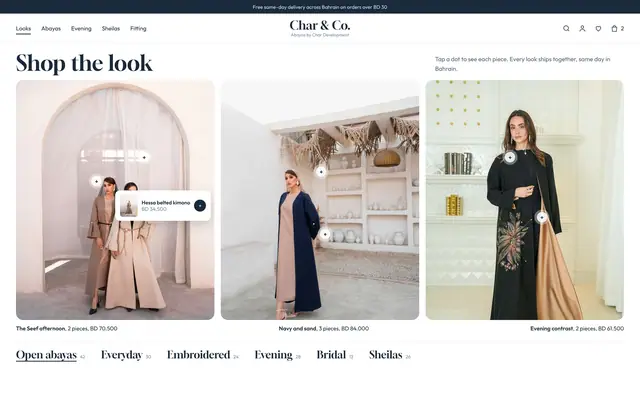
Task: Click The Seef afternoon caption
Action: tap(67, 328)
